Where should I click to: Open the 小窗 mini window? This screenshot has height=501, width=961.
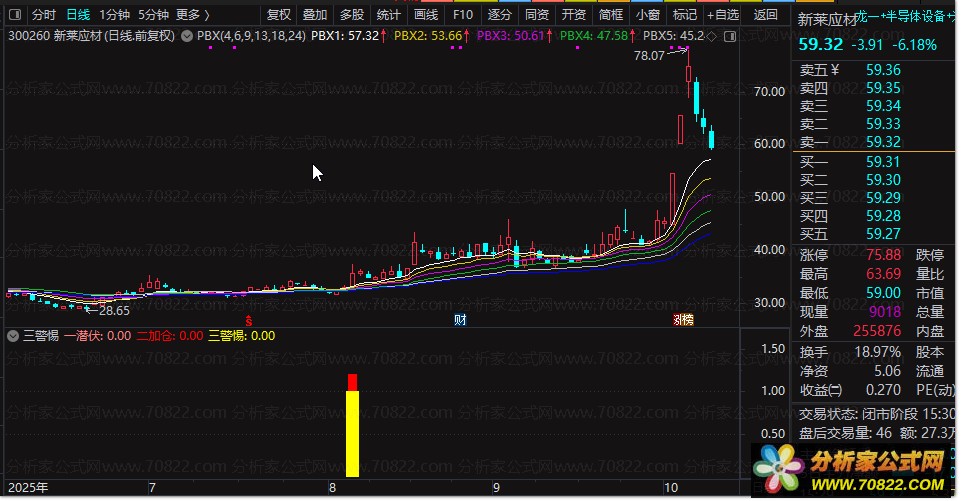tap(648, 14)
